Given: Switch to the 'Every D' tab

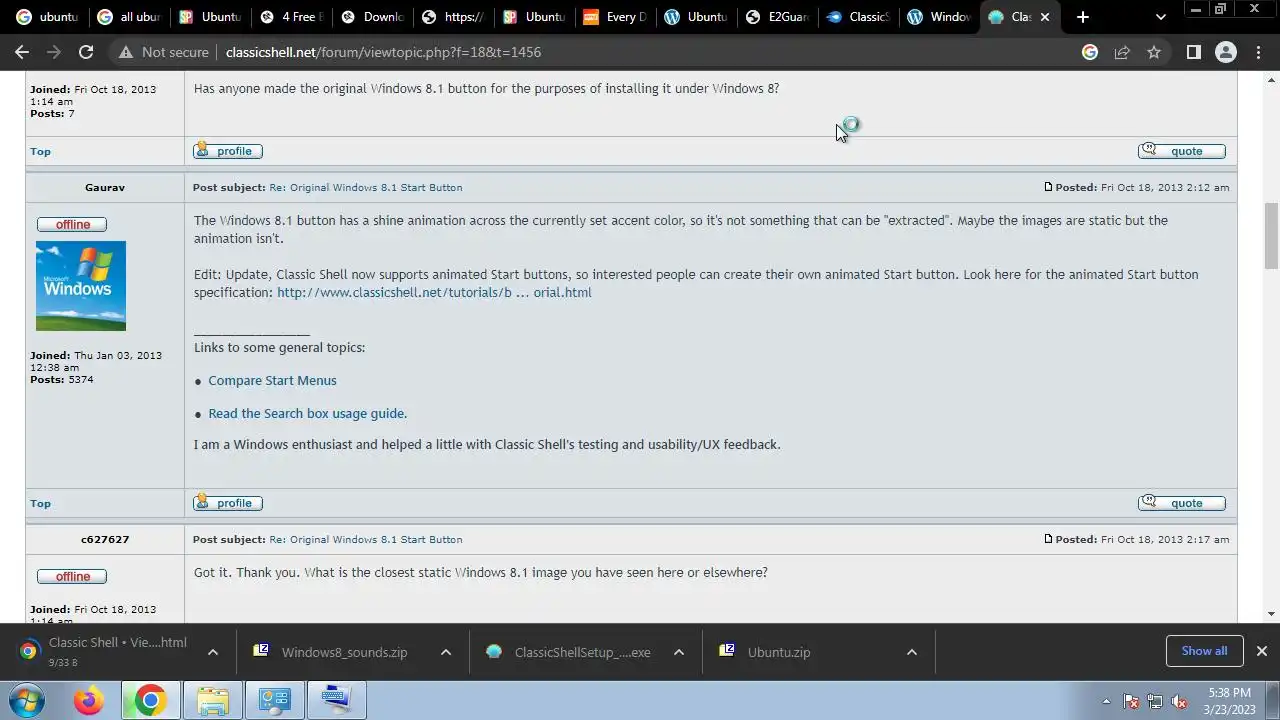Looking at the screenshot, I should click(614, 17).
